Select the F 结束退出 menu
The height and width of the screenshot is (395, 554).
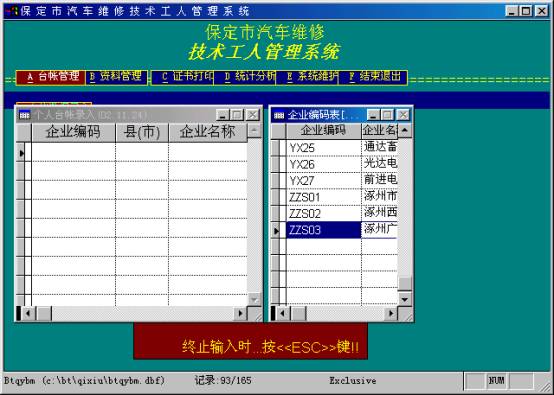tap(373, 77)
